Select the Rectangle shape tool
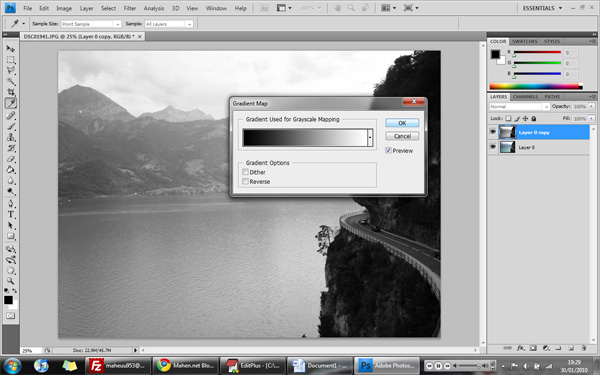This screenshot has width=600, height=375. pyautogui.click(x=10, y=236)
